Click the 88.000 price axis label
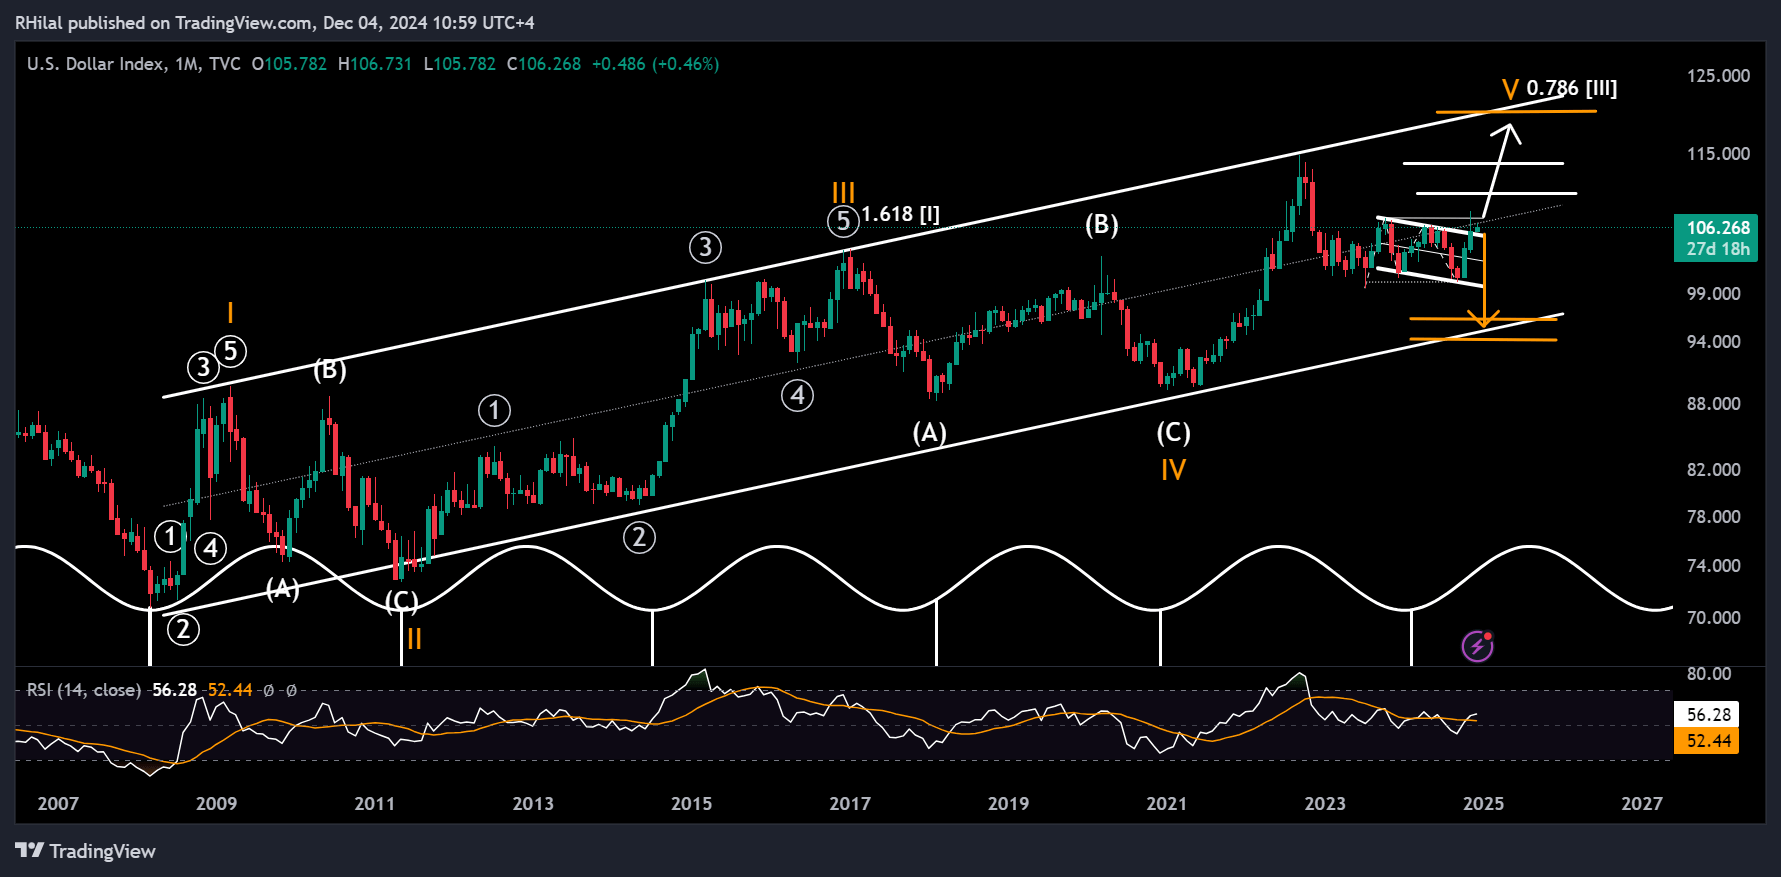Image resolution: width=1781 pixels, height=877 pixels. [1714, 404]
